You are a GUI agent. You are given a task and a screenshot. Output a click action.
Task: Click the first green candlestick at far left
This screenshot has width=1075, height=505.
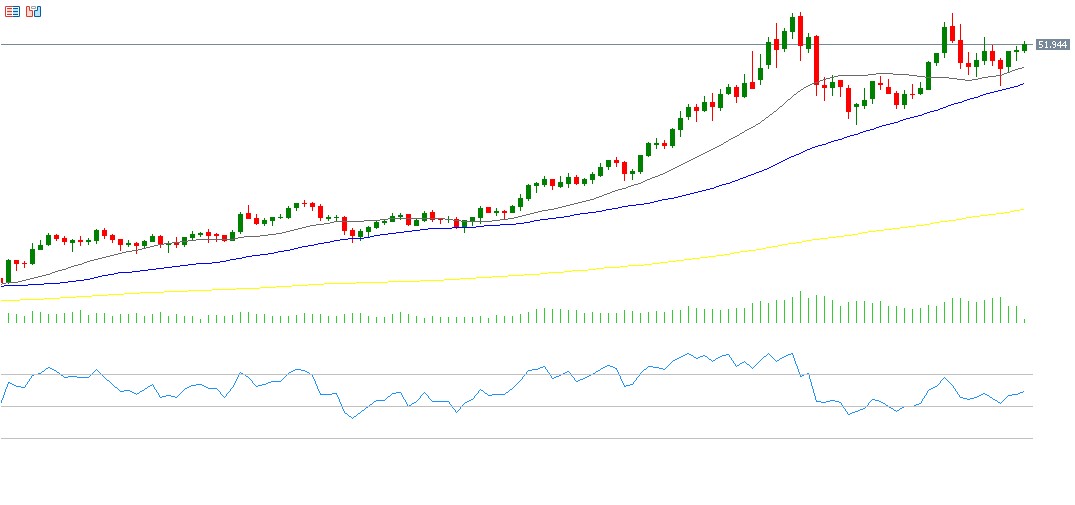tap(9, 270)
